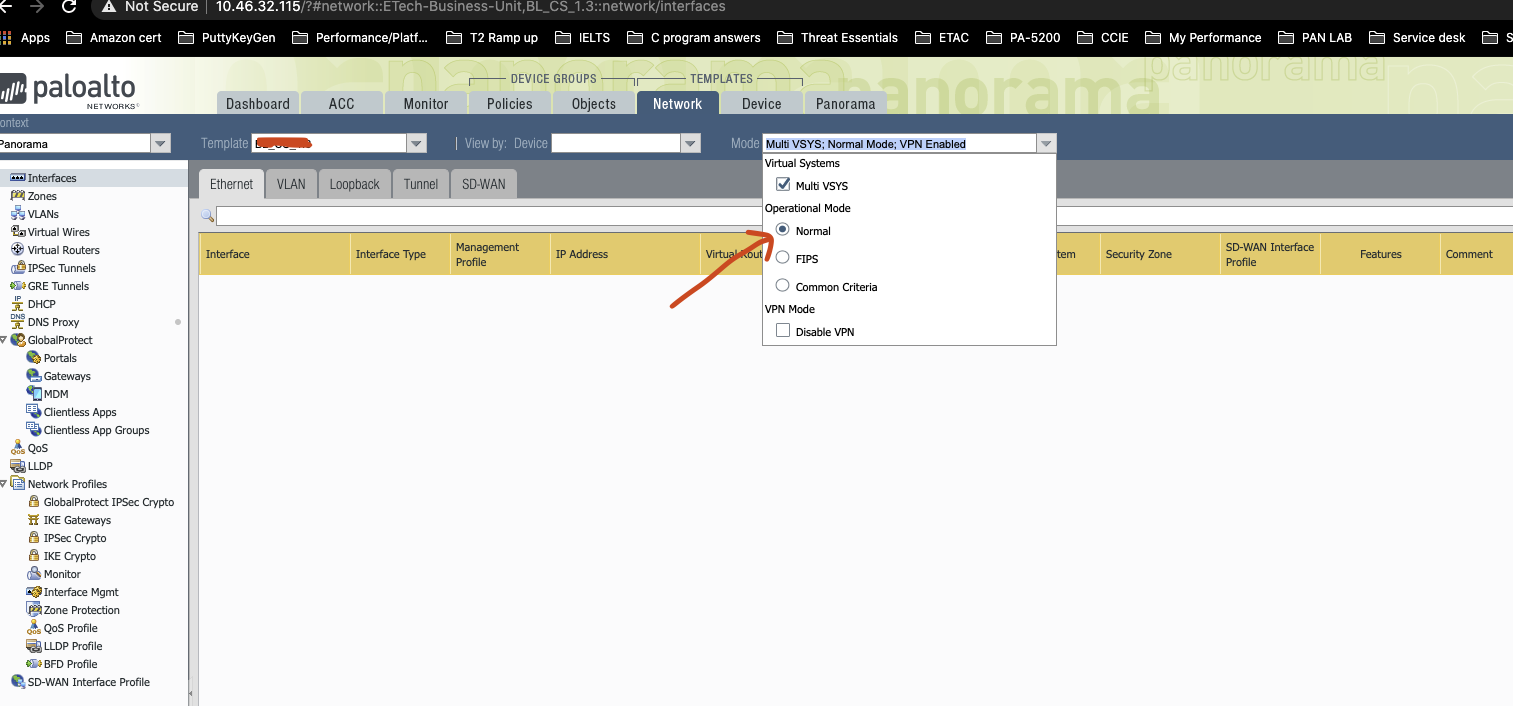Open the PAN LAB bookmark folder

click(1316, 37)
